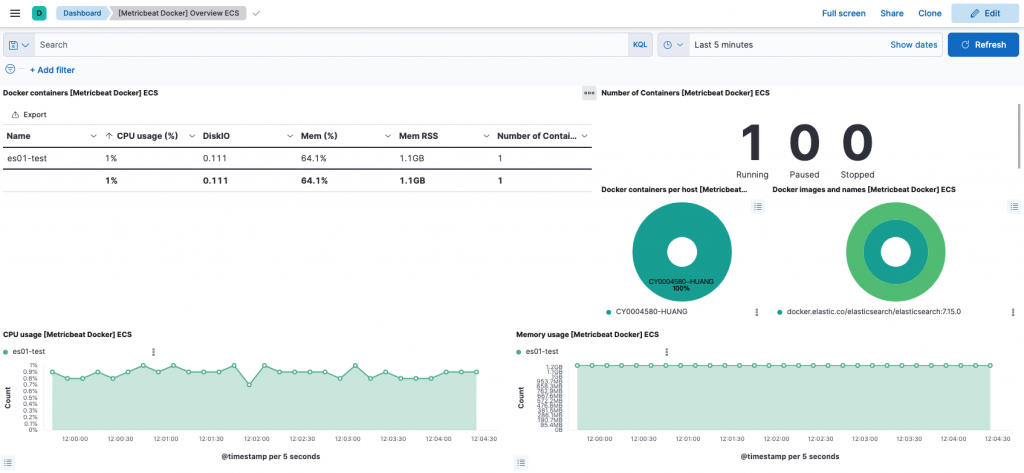This screenshot has width=1024, height=473.
Task: Toggle legend of Docker containers per host
Action: pyautogui.click(x=758, y=206)
